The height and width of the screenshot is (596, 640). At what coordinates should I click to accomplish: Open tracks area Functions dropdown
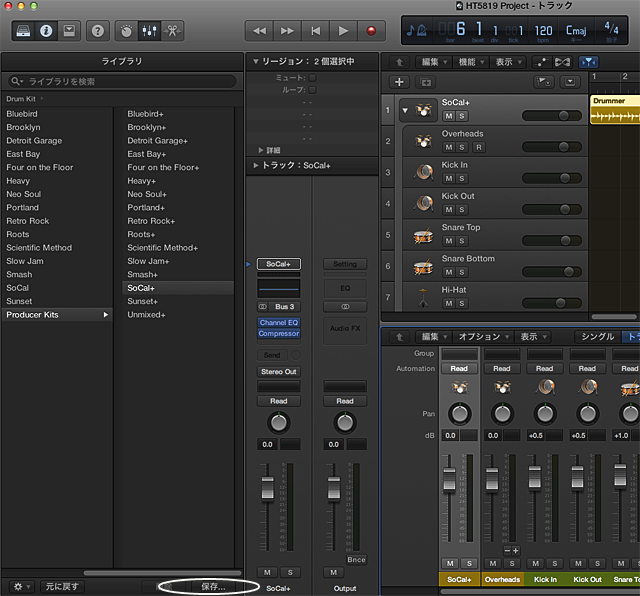click(471, 62)
